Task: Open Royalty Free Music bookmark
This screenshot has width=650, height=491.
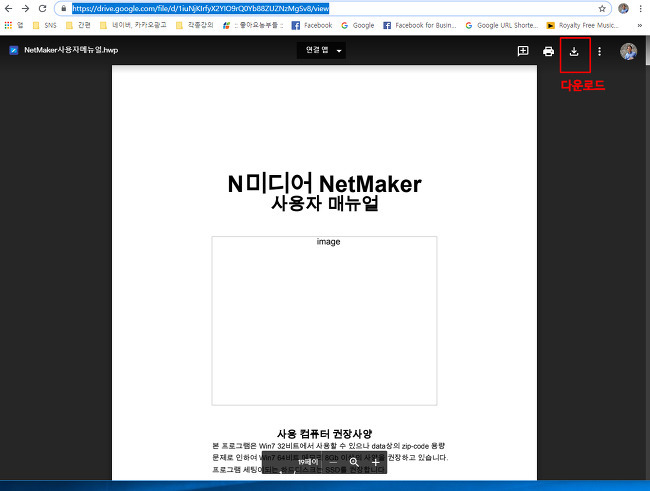Action: click(x=582, y=25)
